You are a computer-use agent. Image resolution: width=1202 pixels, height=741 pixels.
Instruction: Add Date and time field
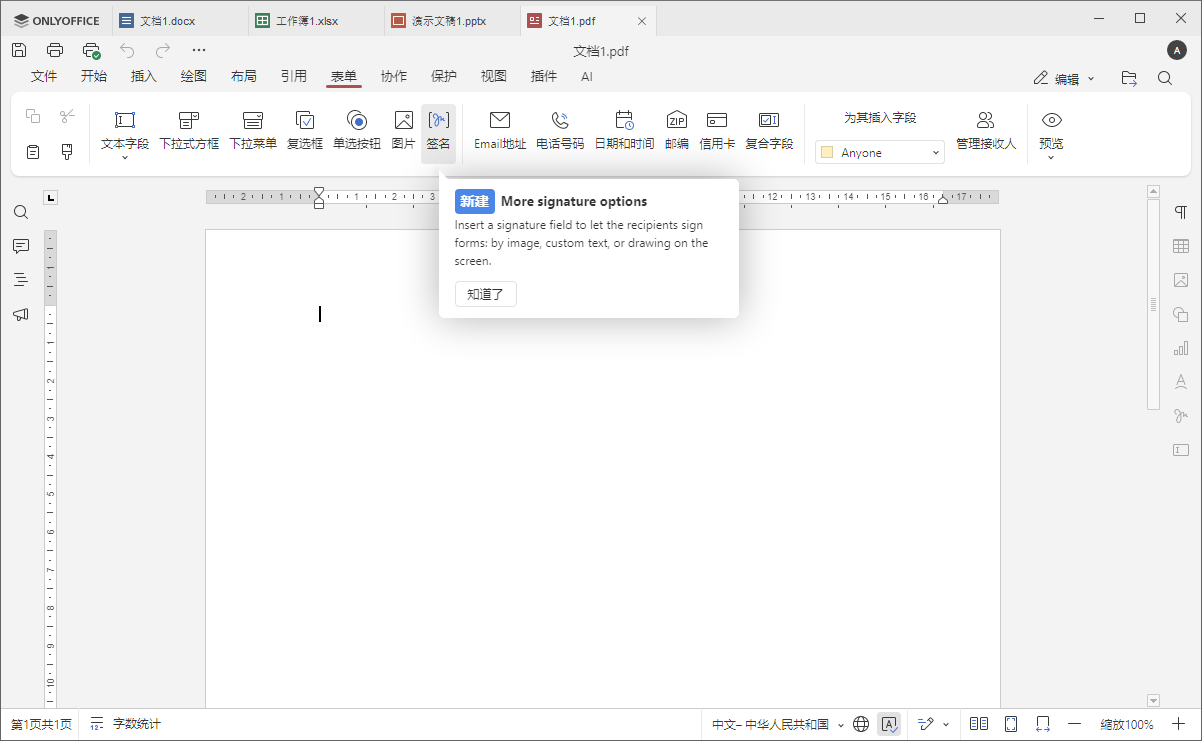coord(624,131)
